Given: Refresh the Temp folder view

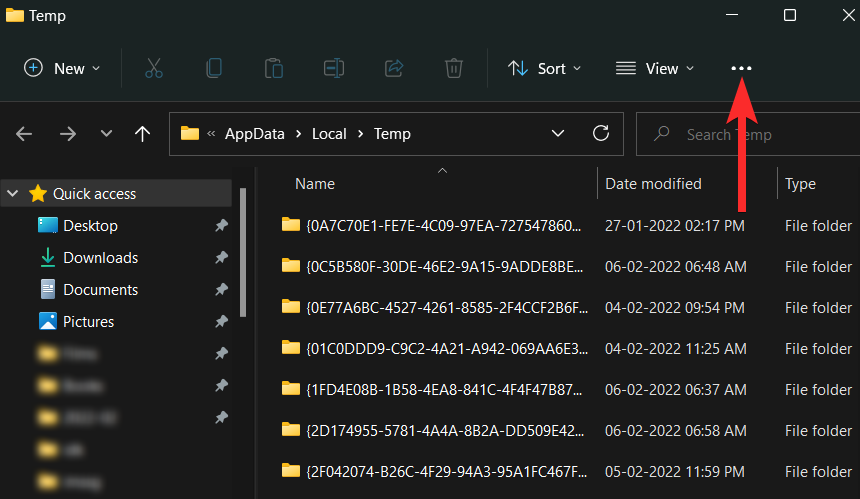Looking at the screenshot, I should click(x=601, y=133).
